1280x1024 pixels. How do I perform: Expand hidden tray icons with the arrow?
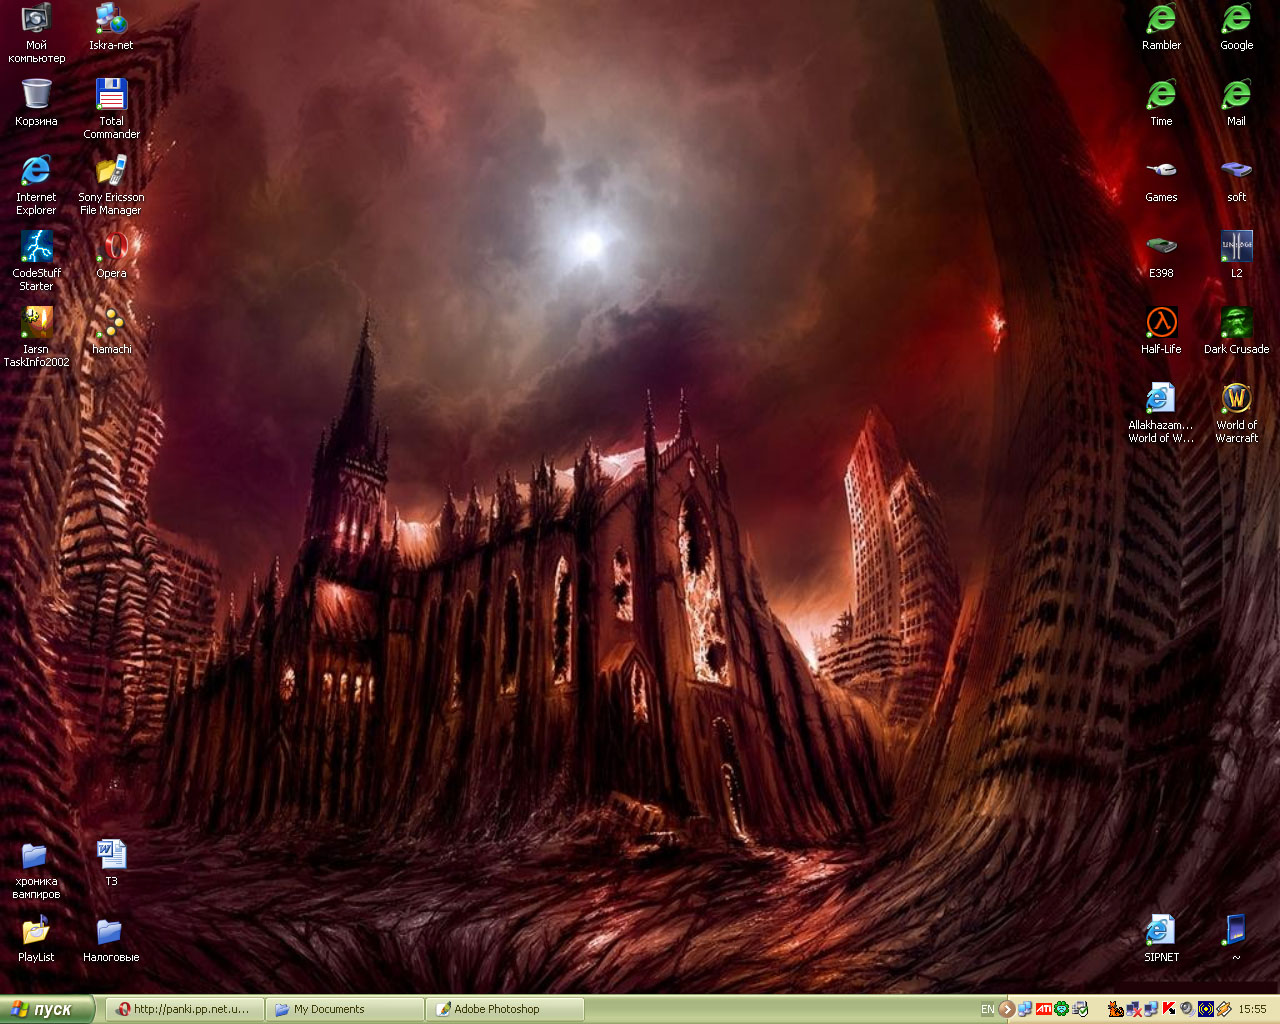pos(1007,1009)
